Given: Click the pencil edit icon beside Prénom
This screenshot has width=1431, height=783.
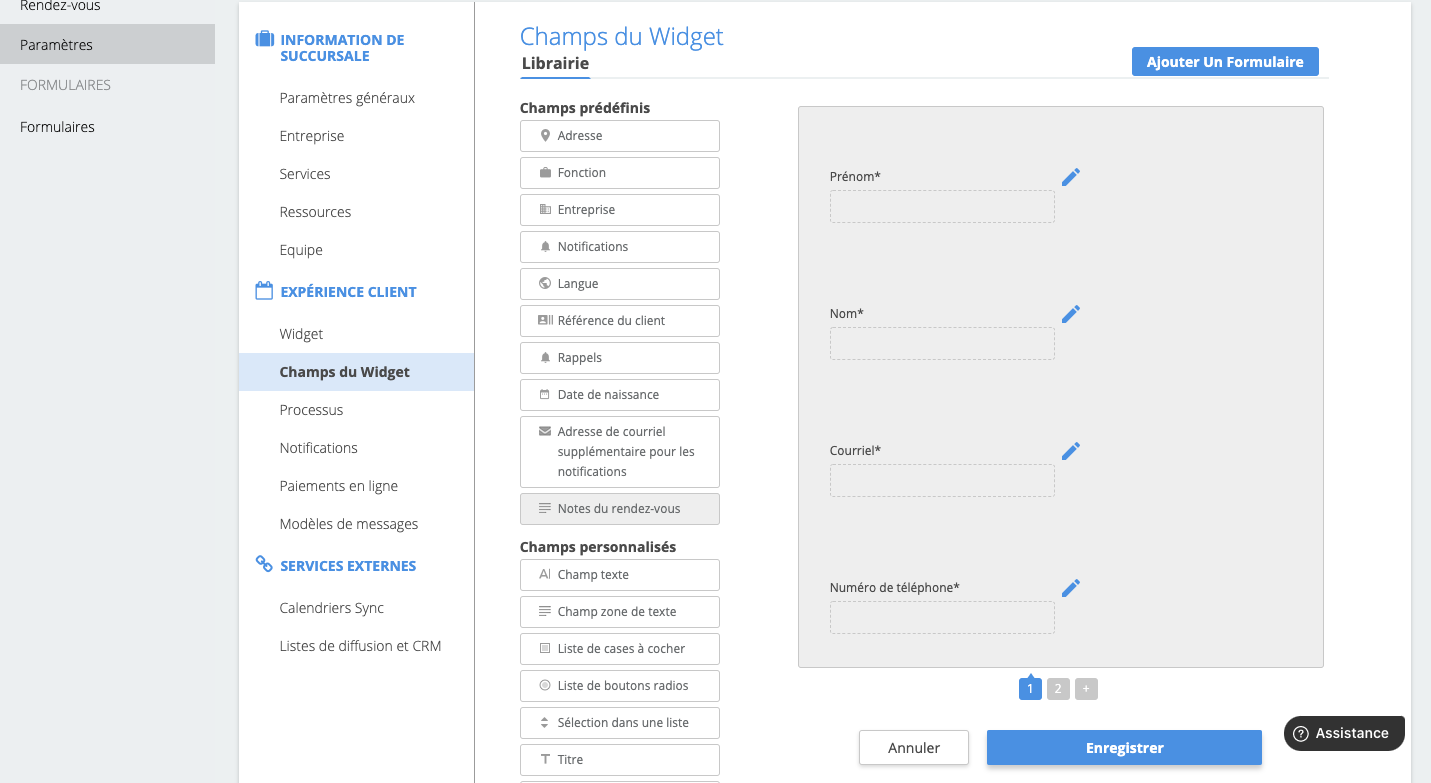Looking at the screenshot, I should (1071, 177).
